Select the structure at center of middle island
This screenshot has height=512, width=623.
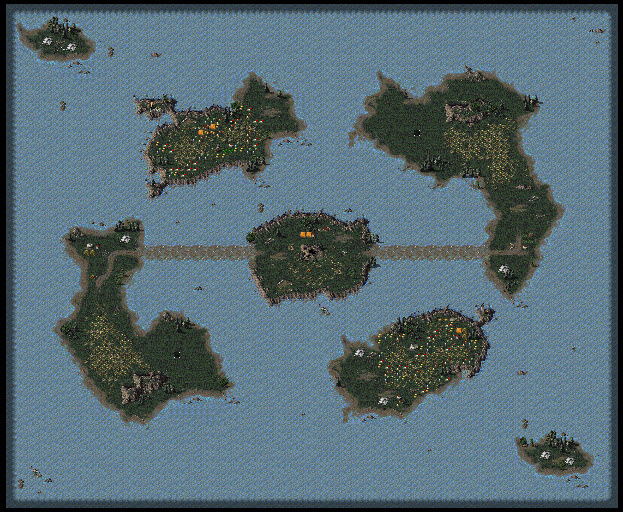[311, 253]
